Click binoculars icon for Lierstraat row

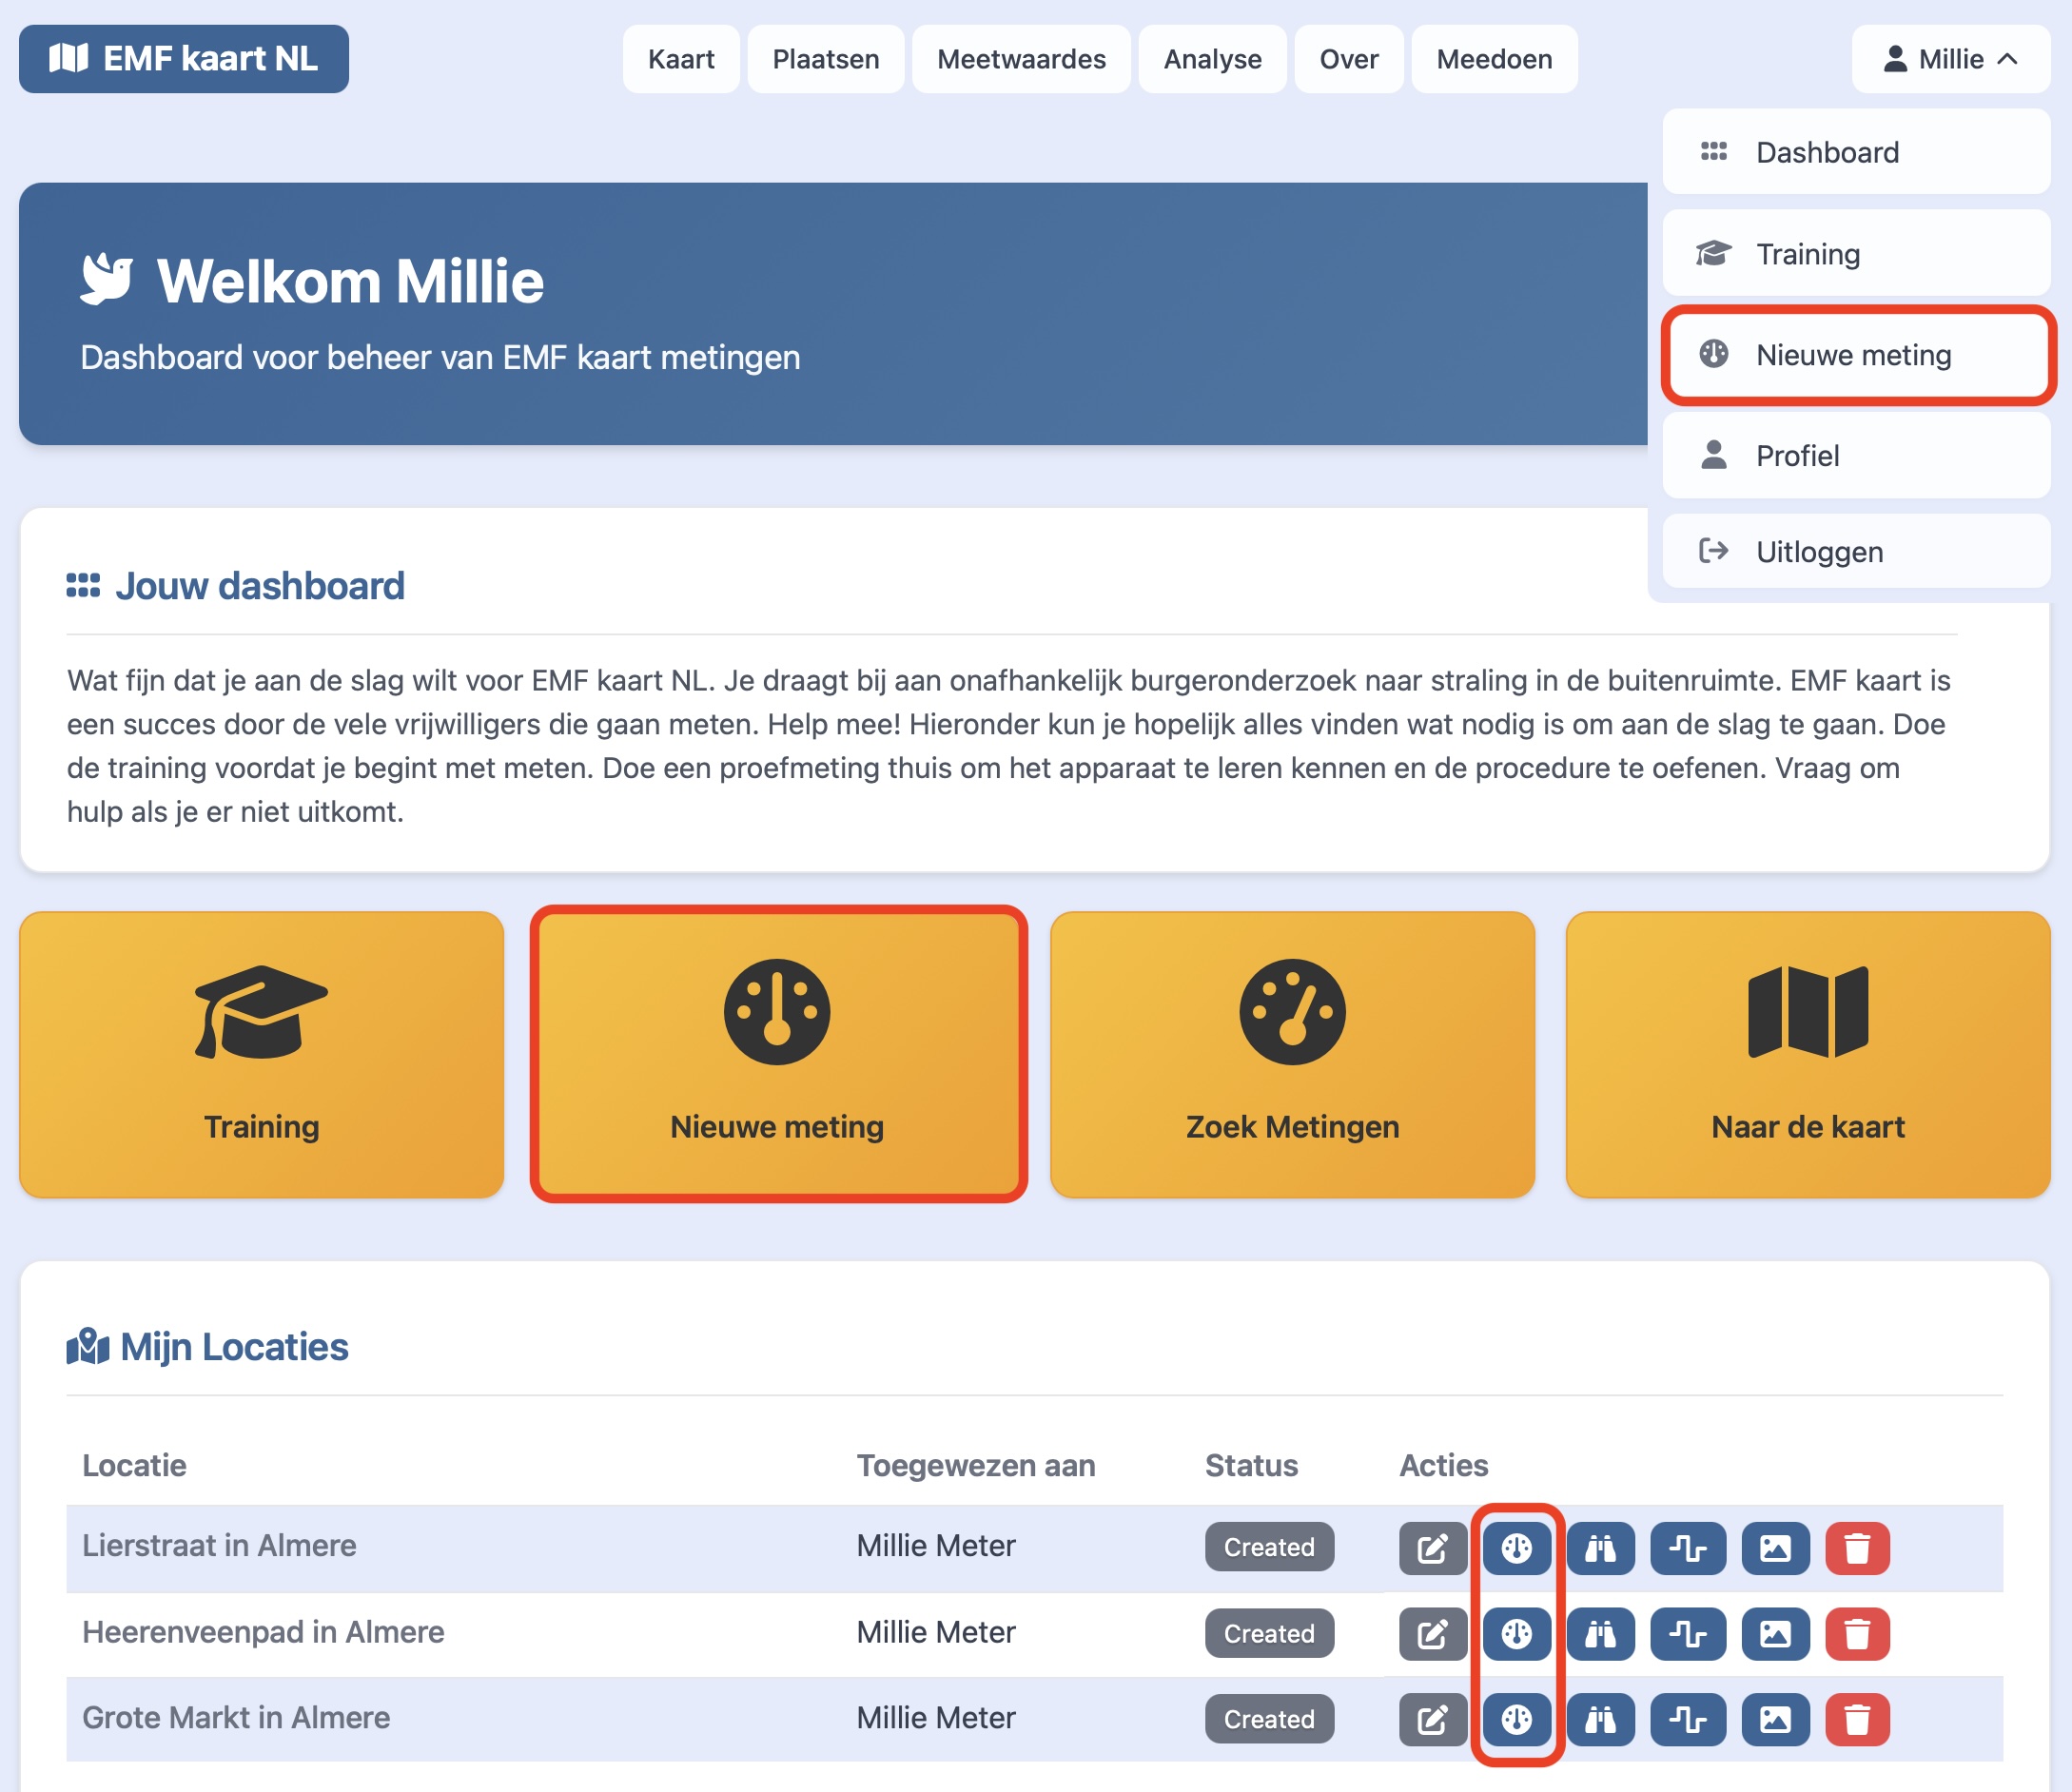click(x=1600, y=1548)
